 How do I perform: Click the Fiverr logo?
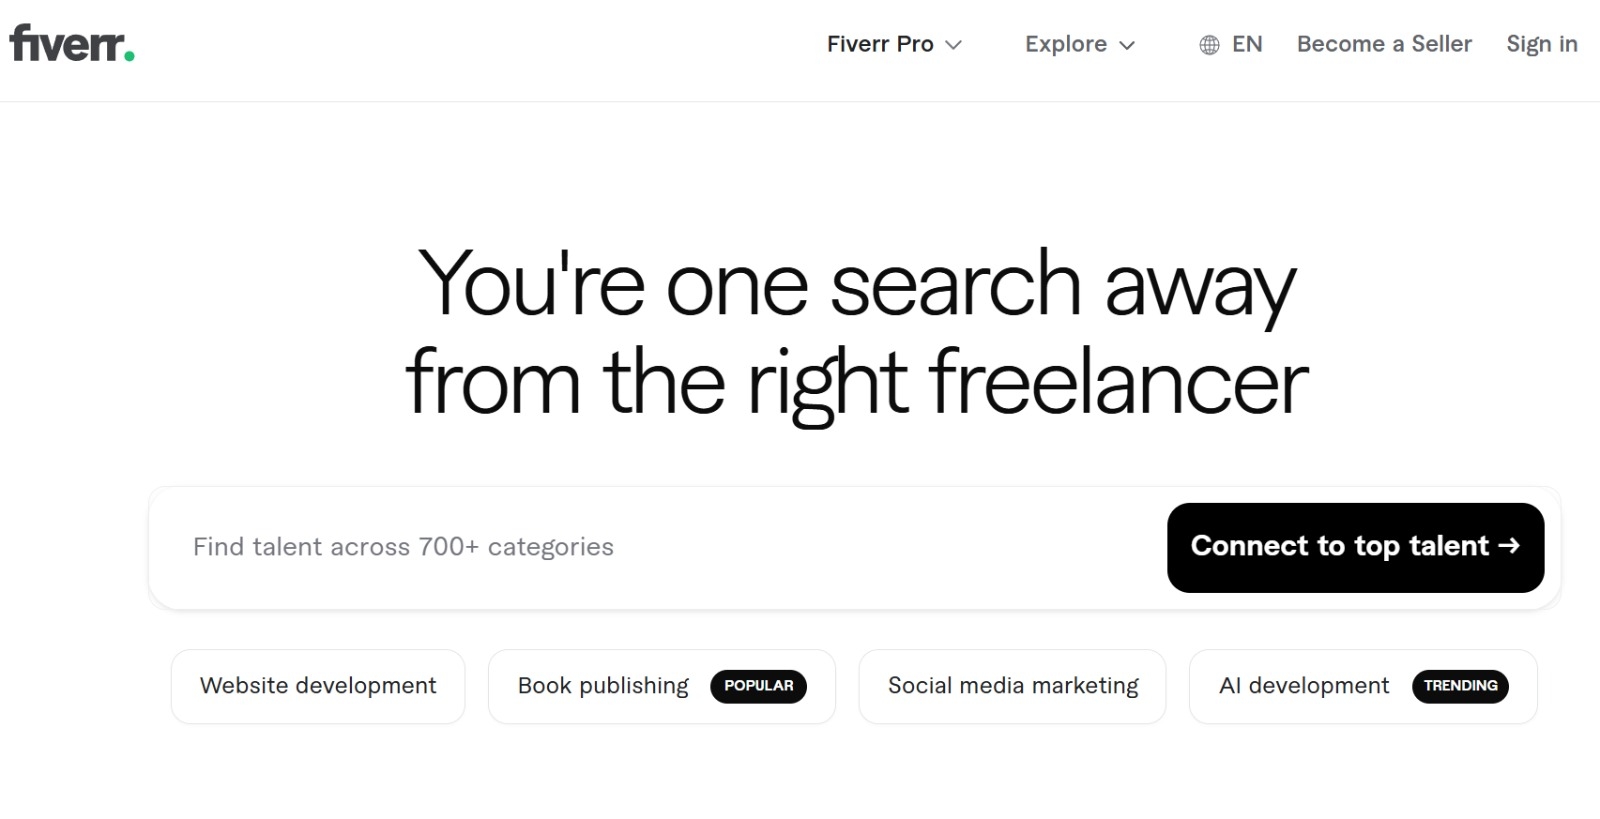(70, 43)
